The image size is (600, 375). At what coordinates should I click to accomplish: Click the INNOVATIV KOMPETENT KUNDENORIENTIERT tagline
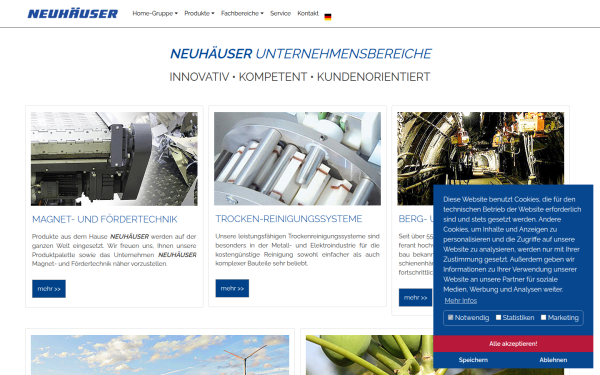click(300, 77)
